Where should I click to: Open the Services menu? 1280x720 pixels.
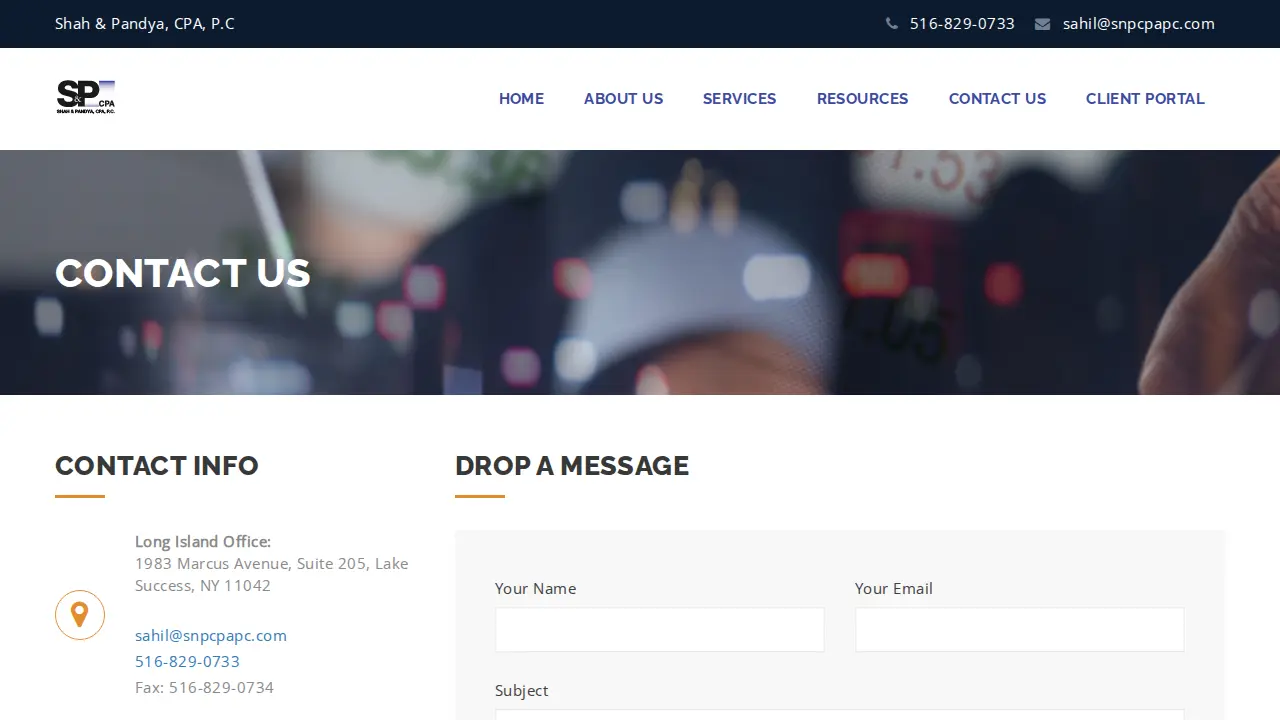[740, 99]
